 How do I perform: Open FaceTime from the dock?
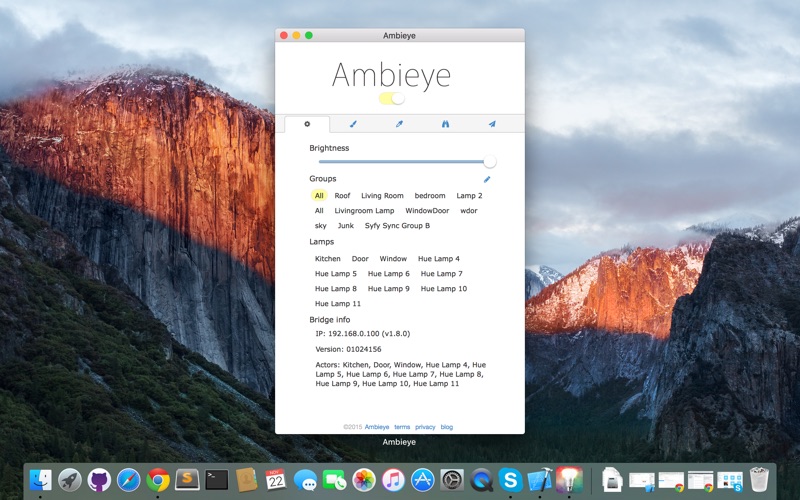[x=335, y=480]
